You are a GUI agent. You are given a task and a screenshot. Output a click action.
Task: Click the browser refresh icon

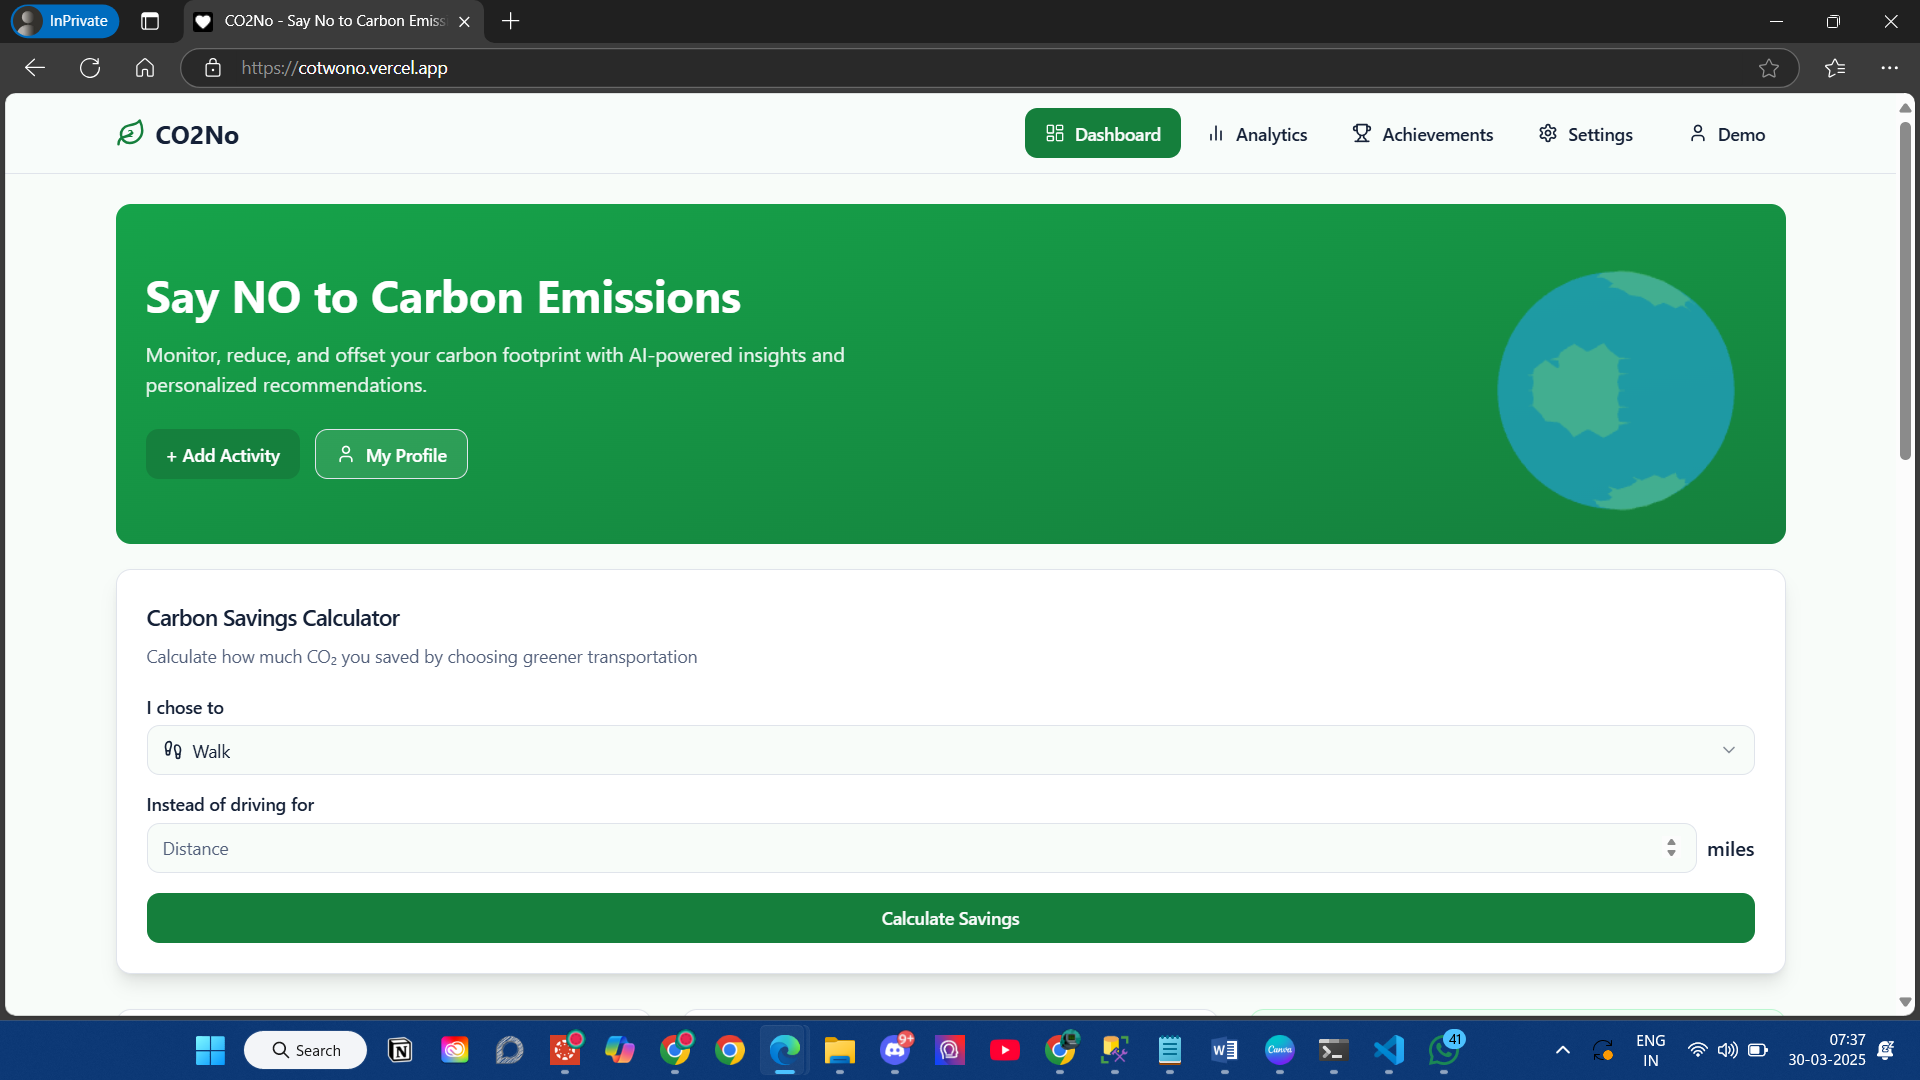[x=90, y=68]
